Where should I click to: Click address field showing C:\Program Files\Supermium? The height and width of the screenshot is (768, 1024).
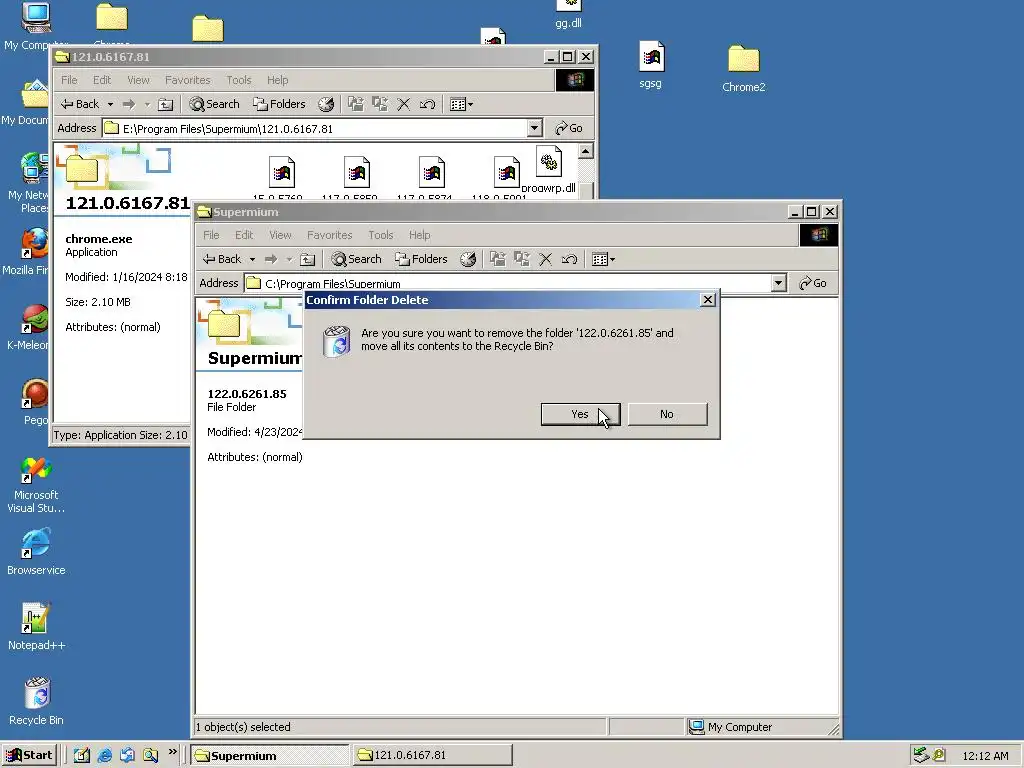[508, 283]
